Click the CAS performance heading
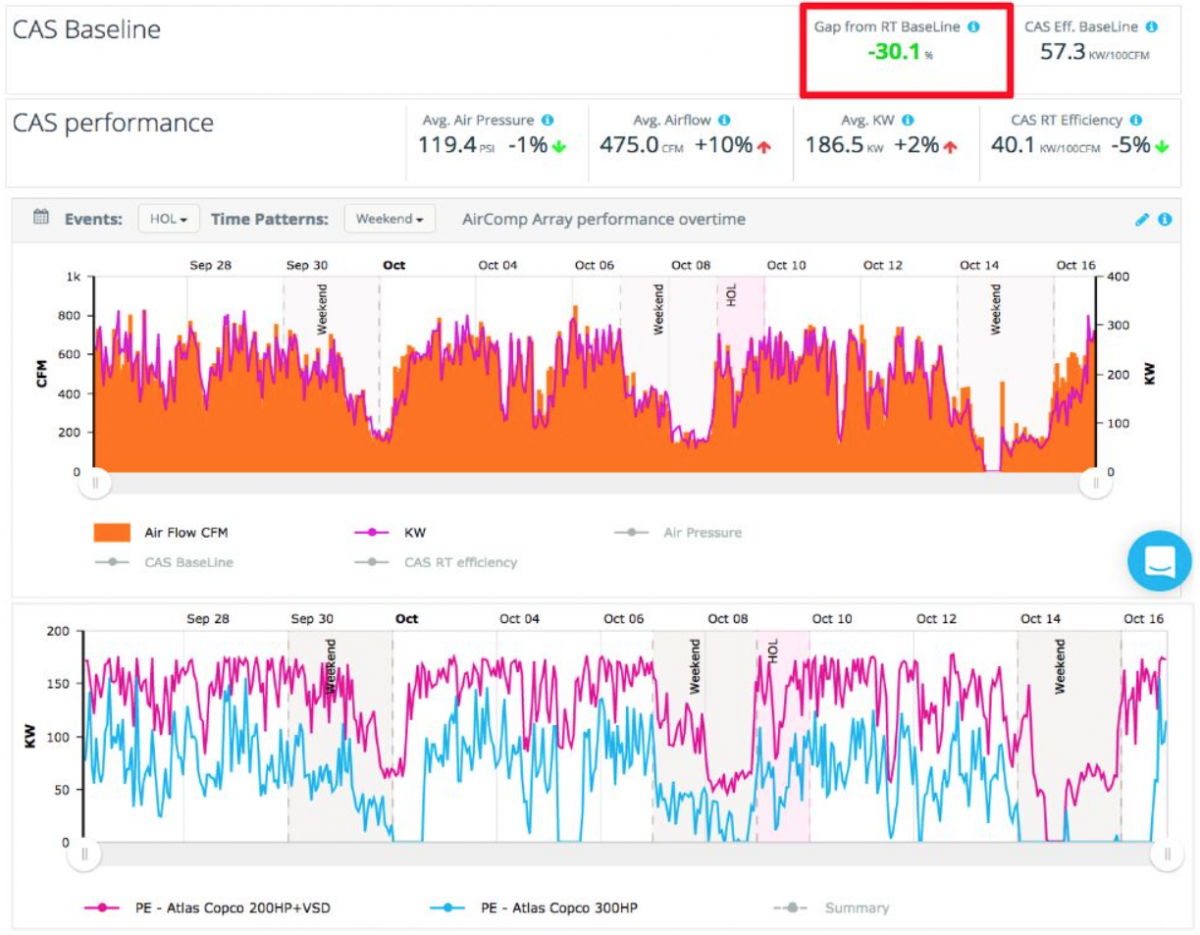Screen dimensions: 1200x935 (113, 123)
